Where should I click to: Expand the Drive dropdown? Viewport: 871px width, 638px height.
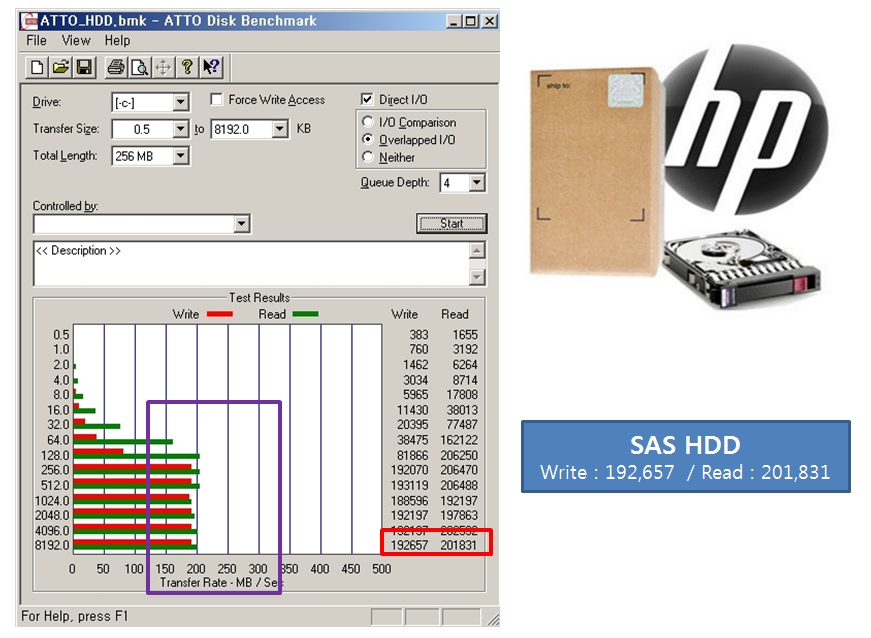(180, 102)
